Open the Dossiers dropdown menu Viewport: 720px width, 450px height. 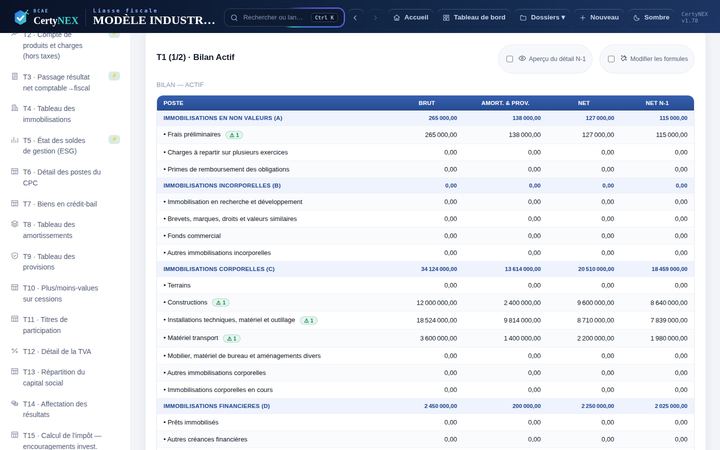point(542,17)
